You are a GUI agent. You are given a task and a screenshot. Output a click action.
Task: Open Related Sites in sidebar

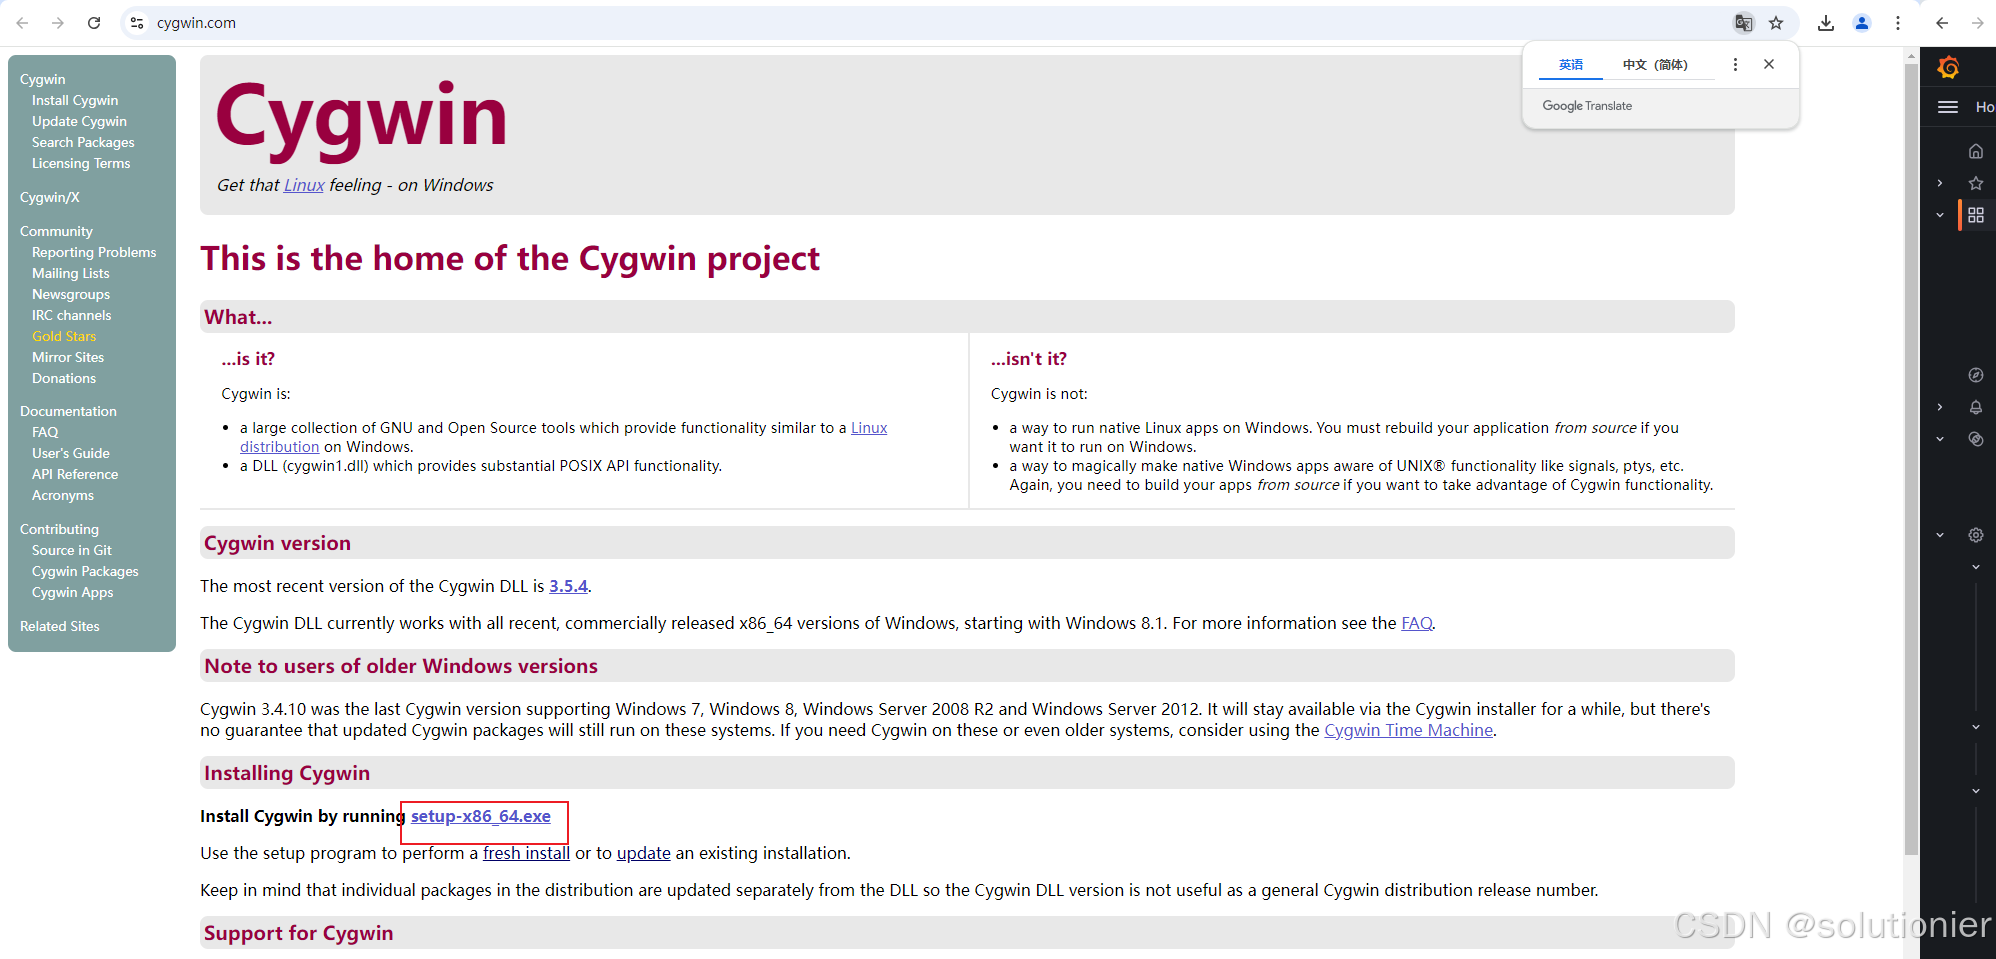[x=60, y=626]
